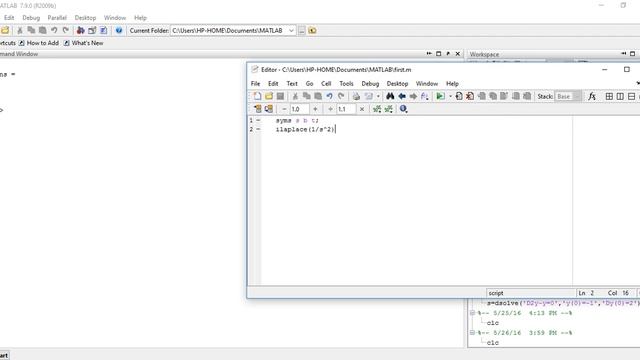Open MATLAB Help from the blue question icon

click(x=119, y=30)
